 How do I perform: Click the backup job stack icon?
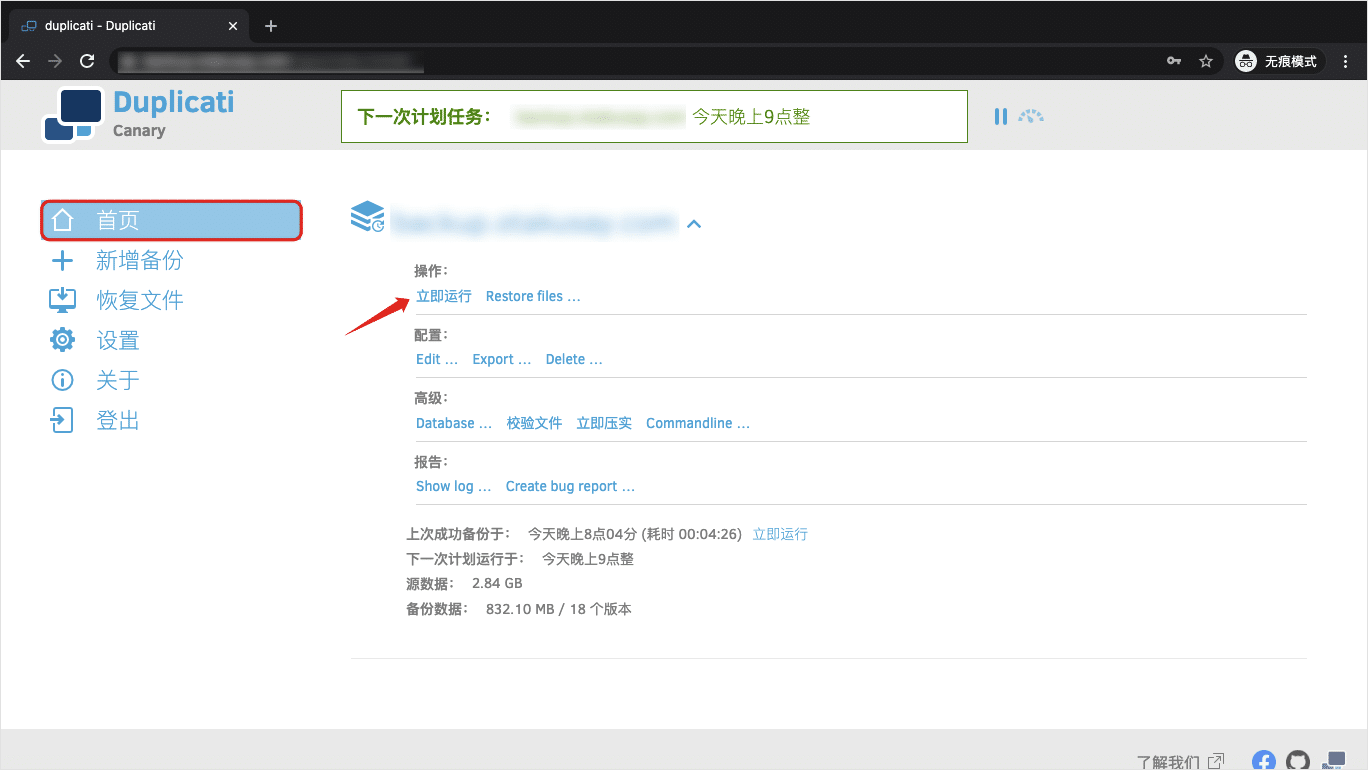tap(368, 216)
